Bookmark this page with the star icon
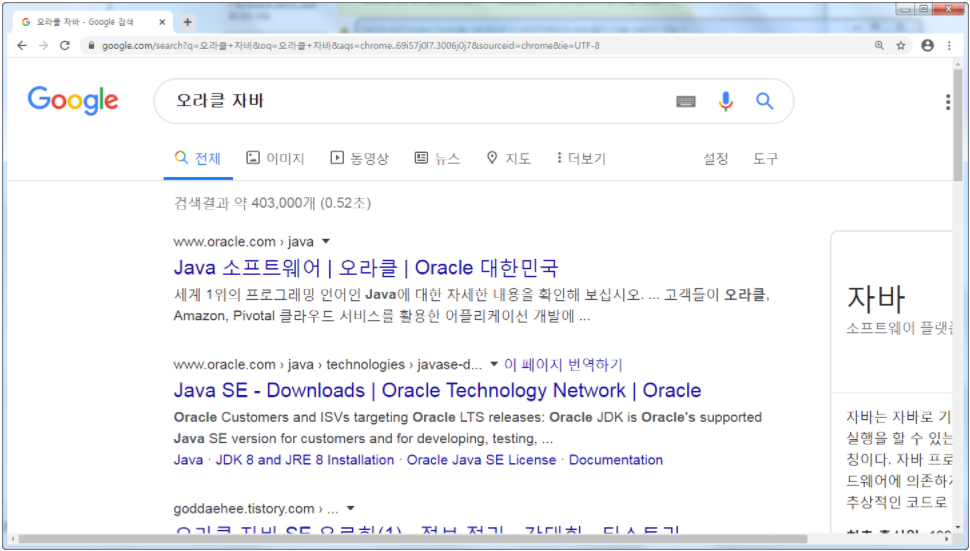Viewport: 970px width, 551px height. (x=901, y=45)
